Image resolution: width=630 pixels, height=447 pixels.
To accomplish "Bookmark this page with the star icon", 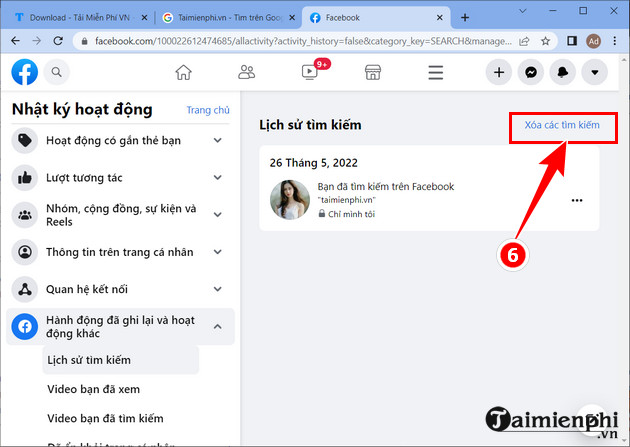I will (x=545, y=41).
